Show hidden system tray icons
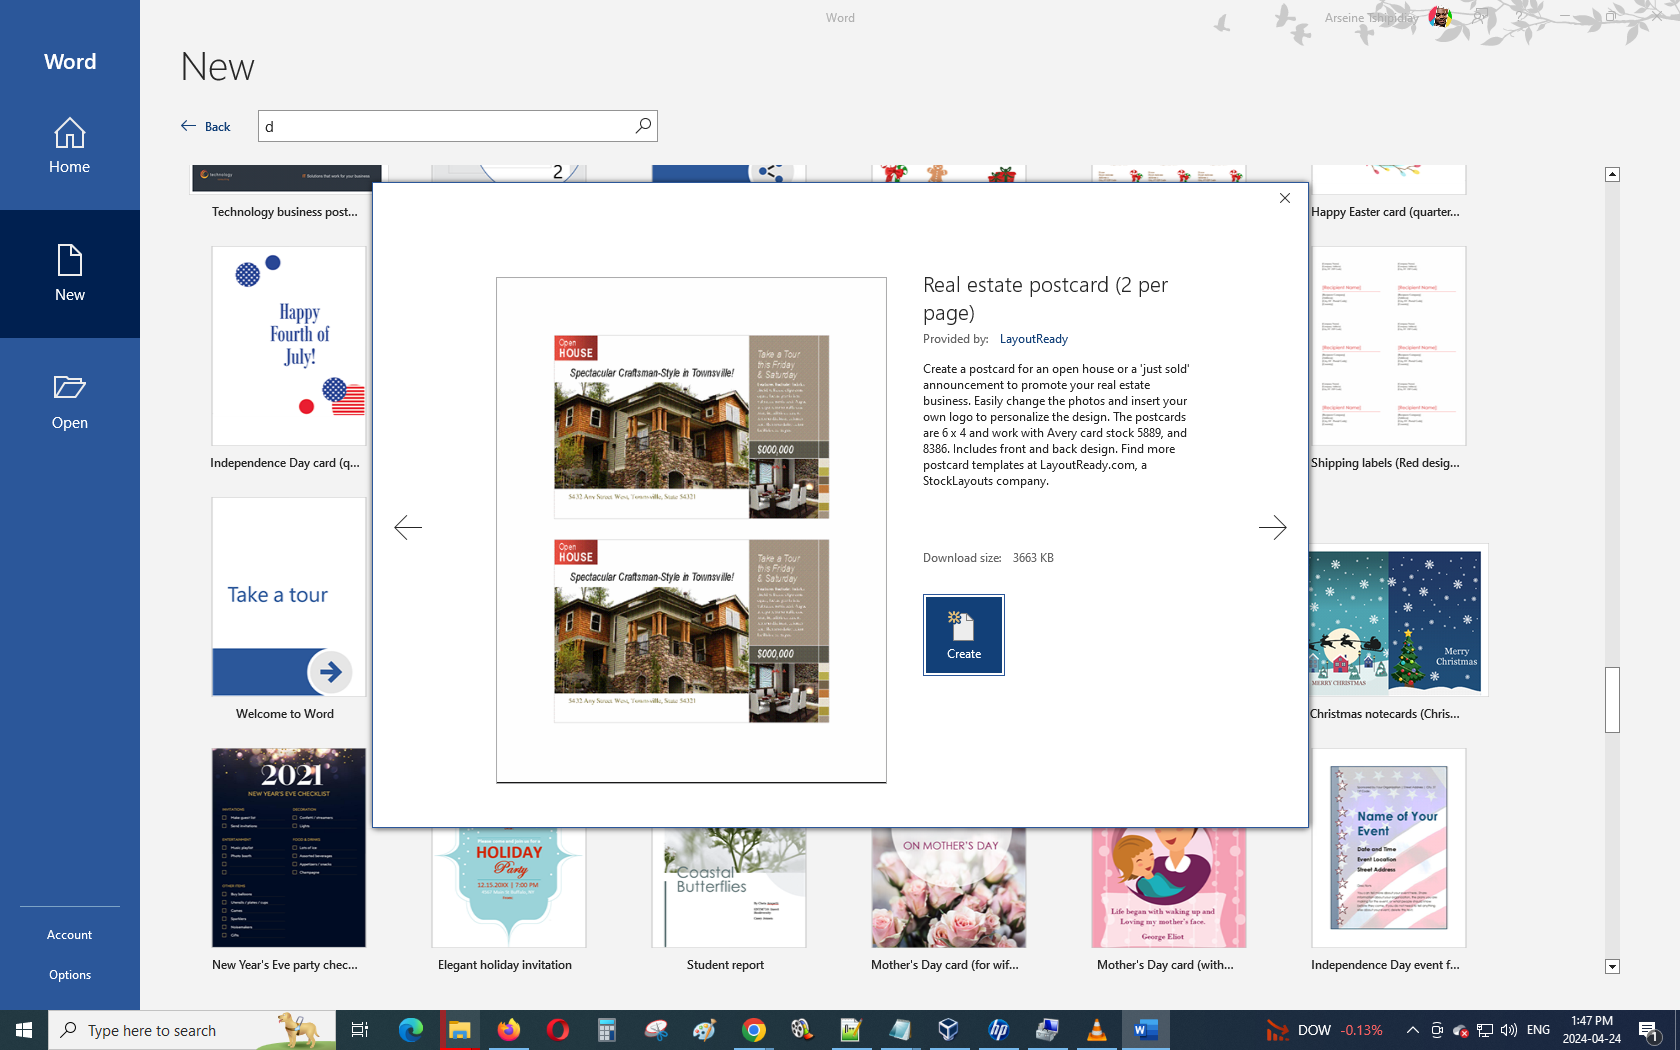Screen dimensions: 1680x1050 [x=1412, y=1030]
